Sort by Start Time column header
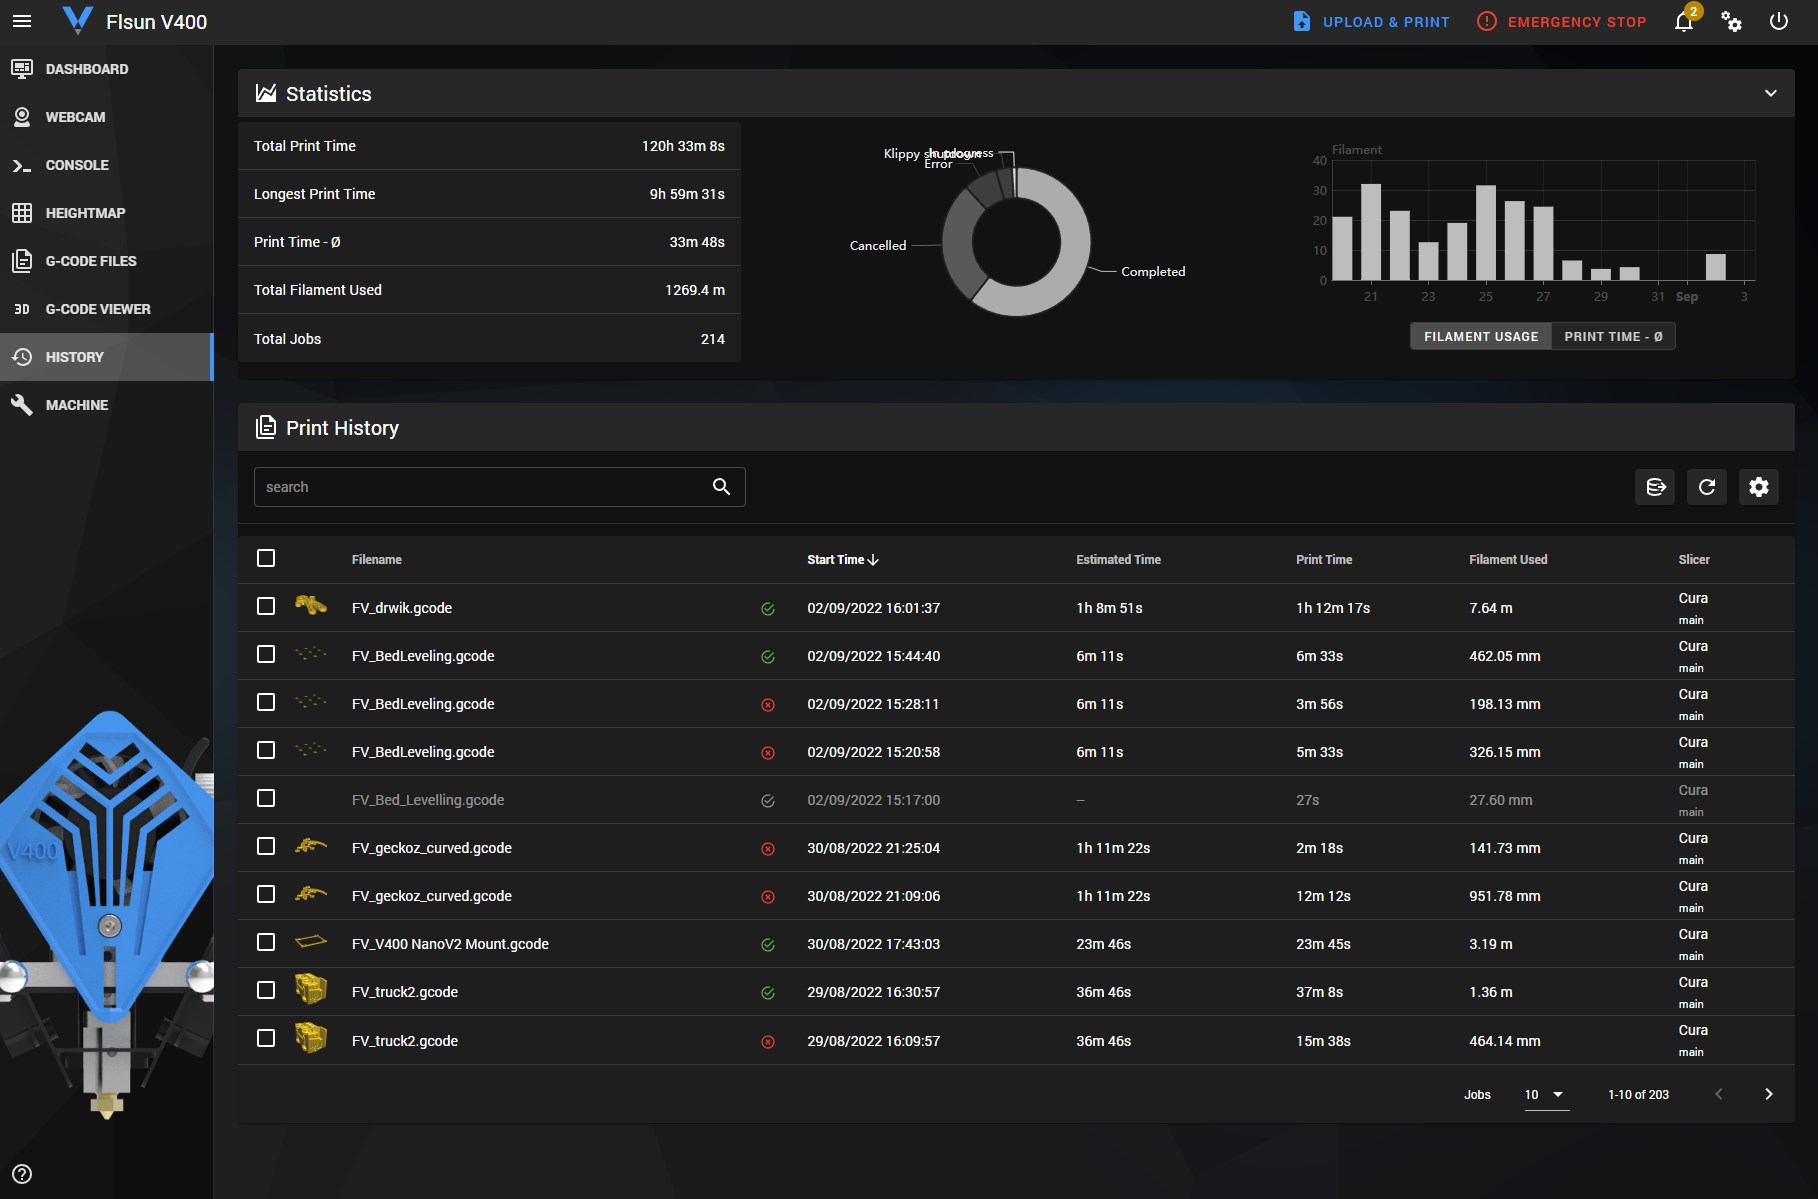This screenshot has width=1818, height=1199. click(843, 560)
